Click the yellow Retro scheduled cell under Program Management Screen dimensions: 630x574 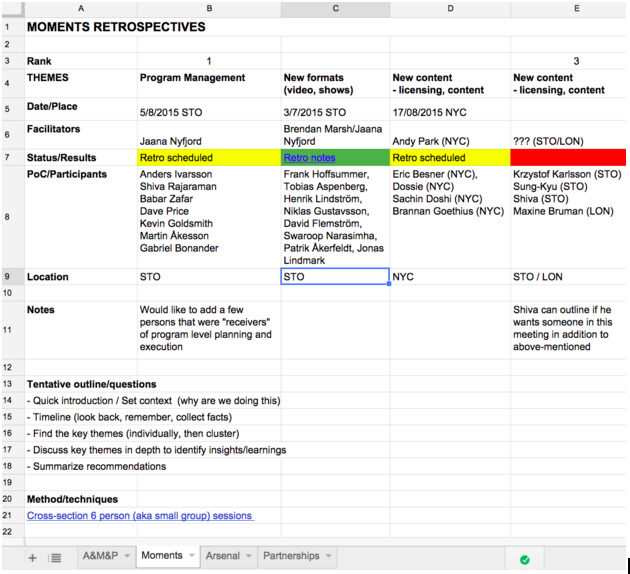point(209,157)
